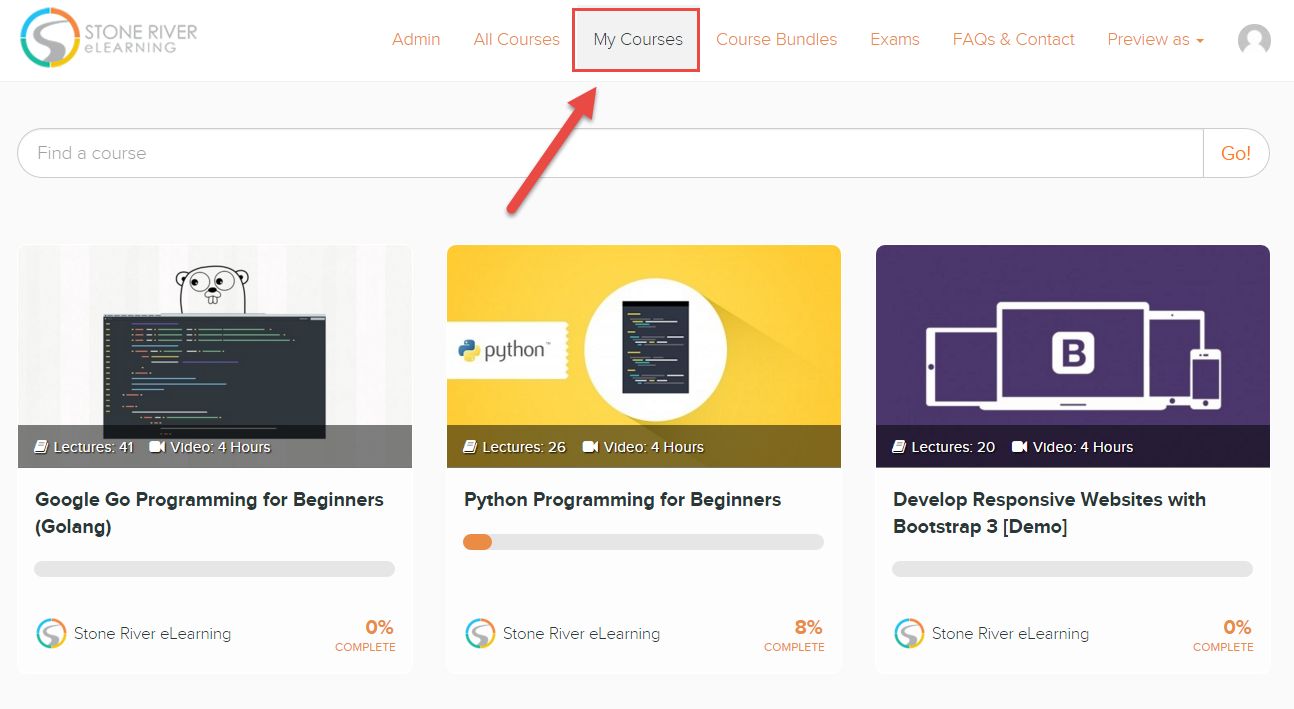Click author logo under Python course
Image resolution: width=1294 pixels, height=709 pixels.
(x=480, y=633)
